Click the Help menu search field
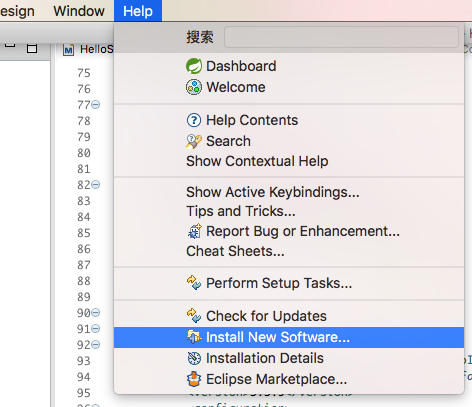The width and height of the screenshot is (472, 407). [341, 37]
